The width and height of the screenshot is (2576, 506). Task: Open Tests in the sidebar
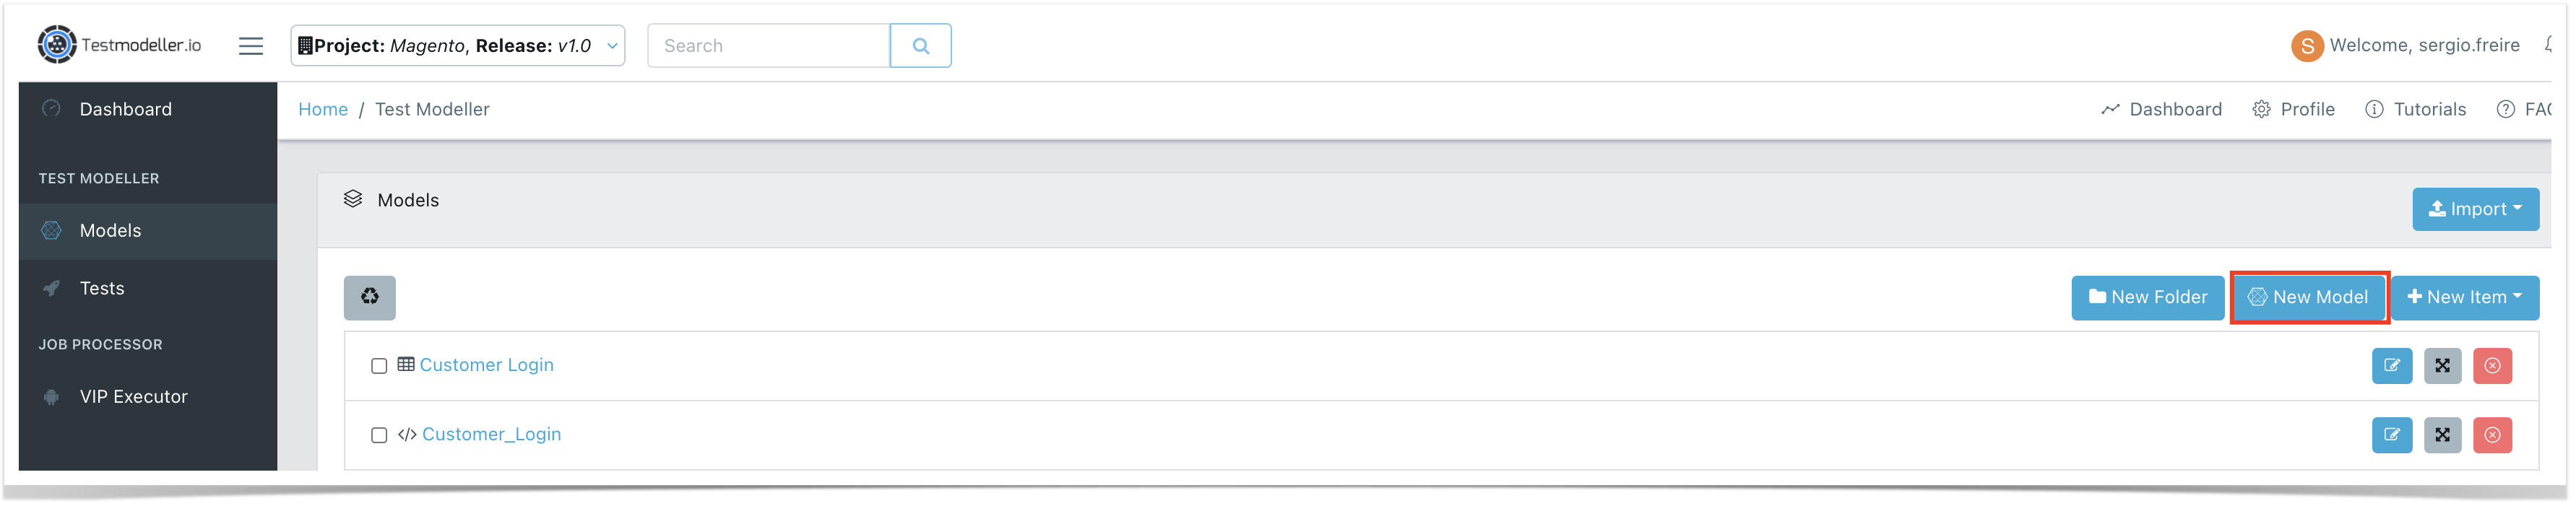click(102, 288)
